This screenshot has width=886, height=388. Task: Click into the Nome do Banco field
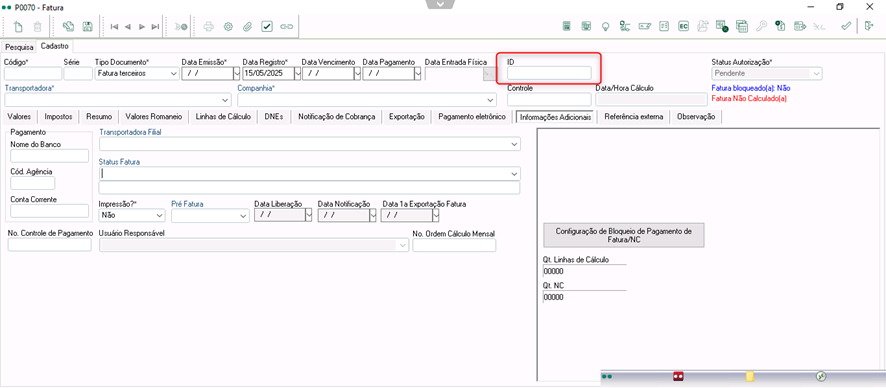point(50,156)
